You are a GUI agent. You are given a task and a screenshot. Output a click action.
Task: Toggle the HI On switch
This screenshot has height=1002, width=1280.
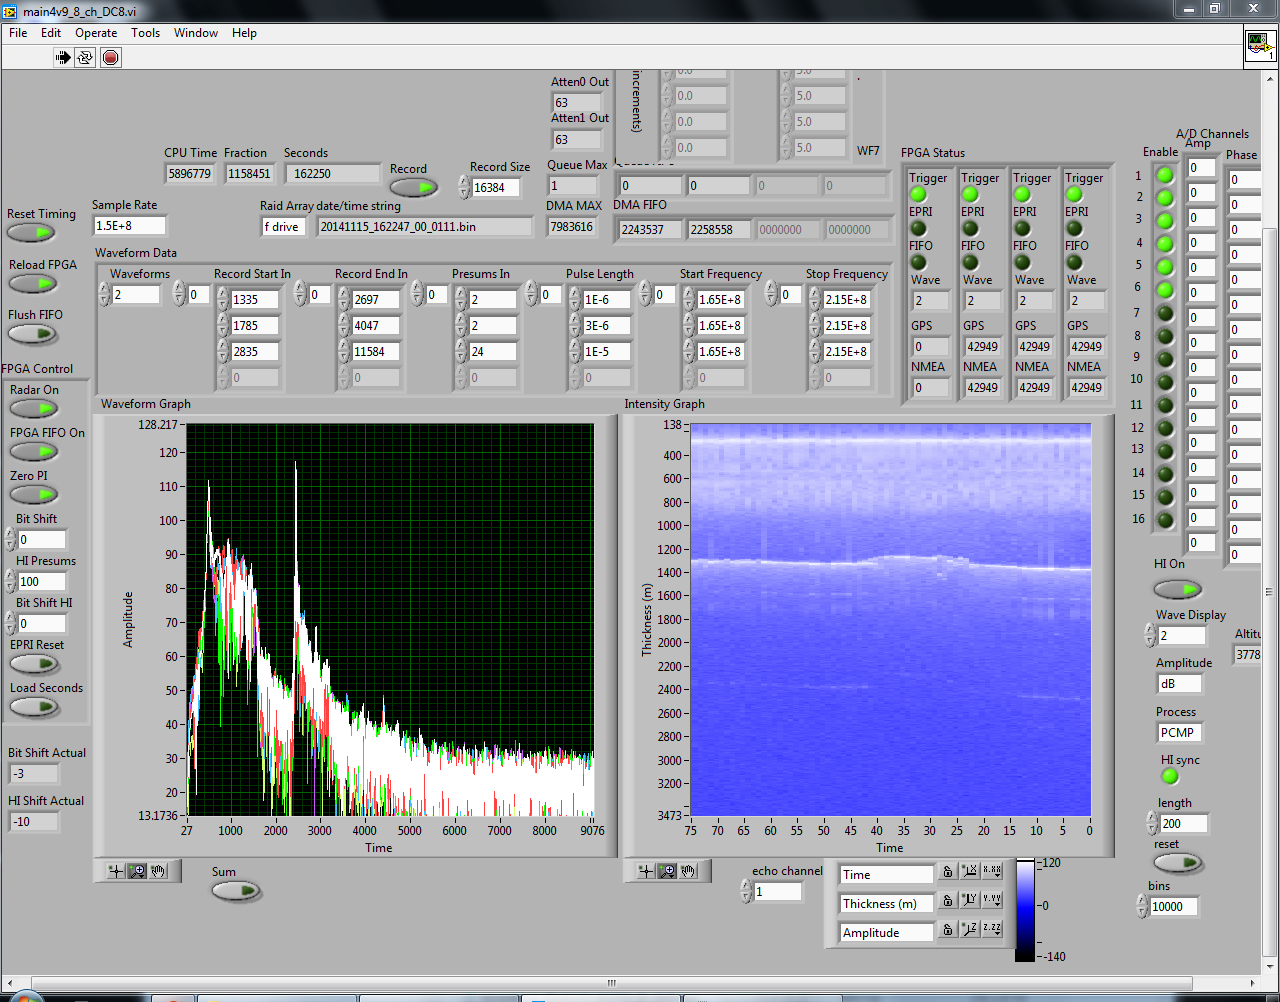1177,589
